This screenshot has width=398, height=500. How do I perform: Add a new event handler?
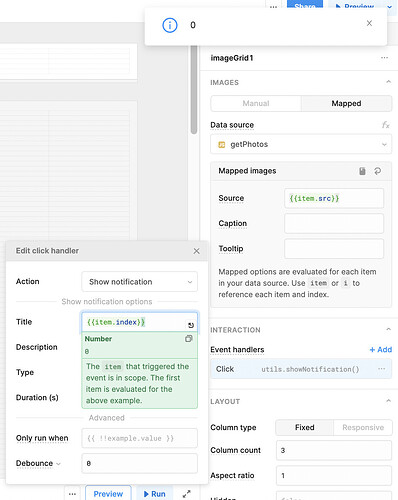(x=381, y=349)
